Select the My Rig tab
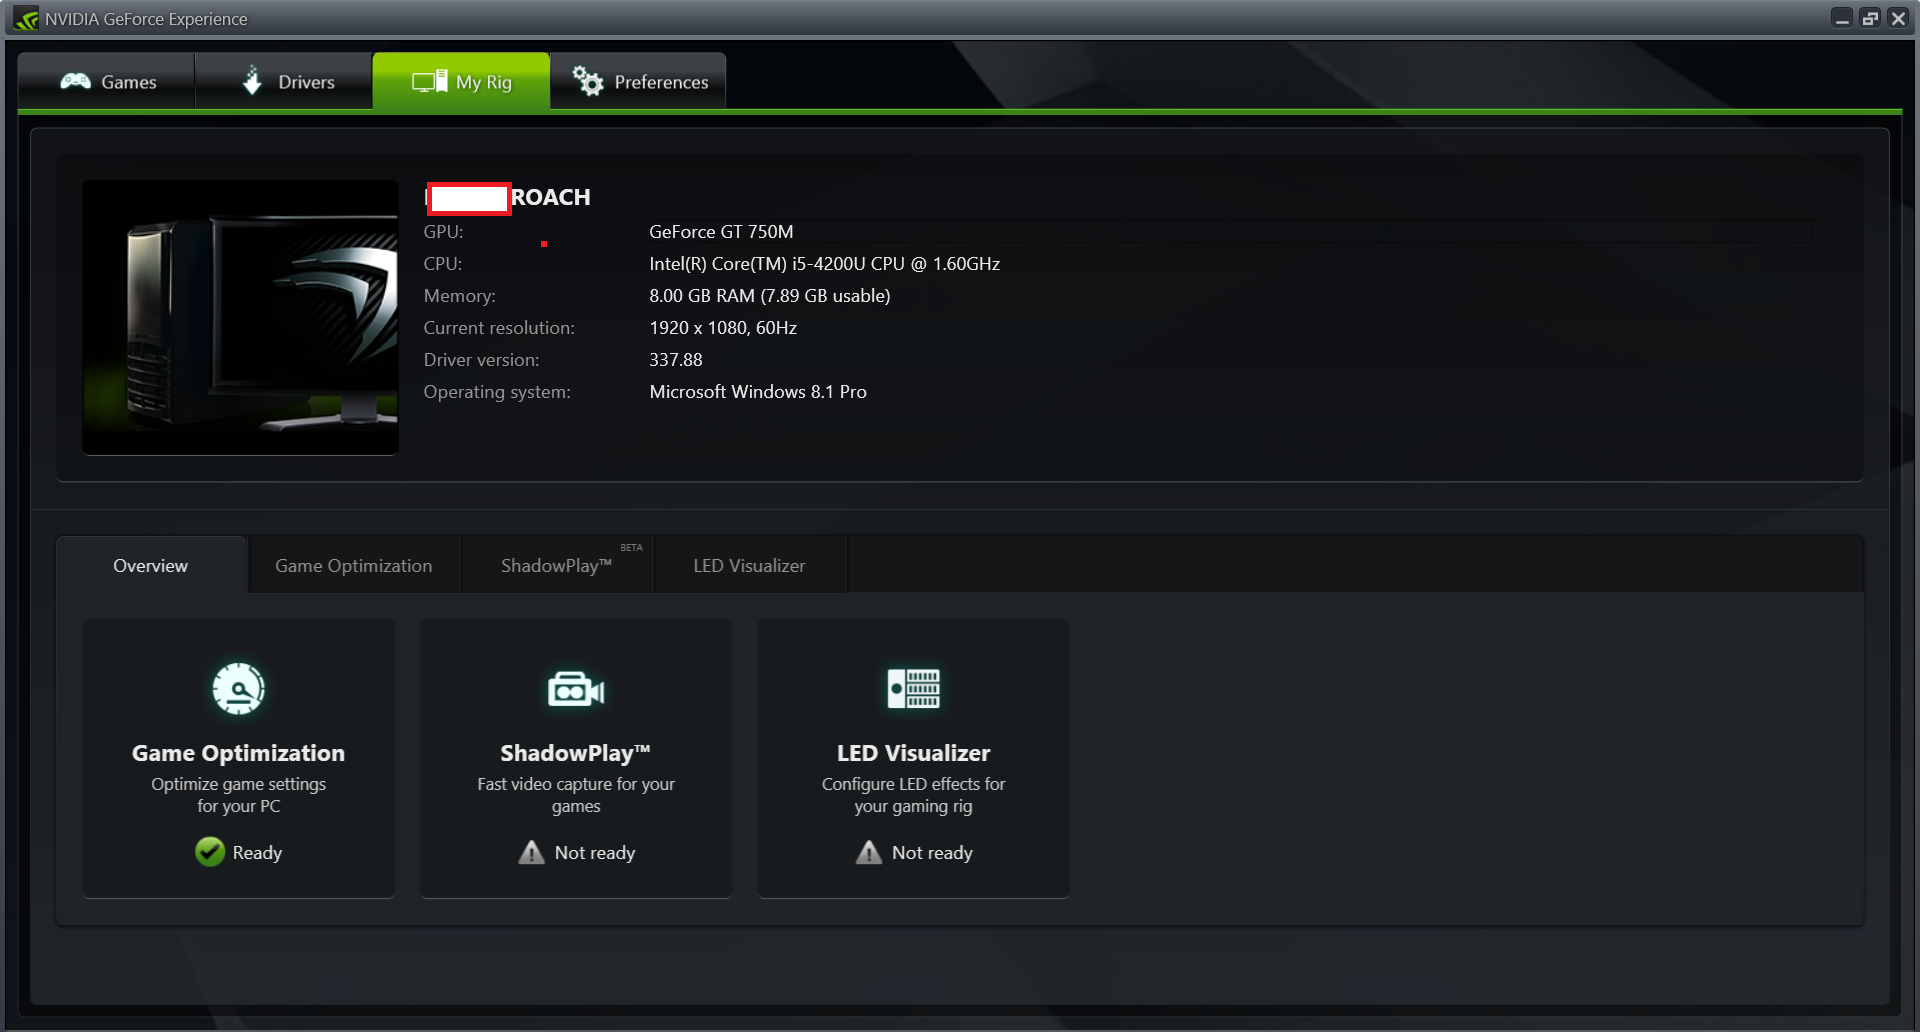Viewport: 1920px width, 1032px height. pyautogui.click(x=461, y=81)
